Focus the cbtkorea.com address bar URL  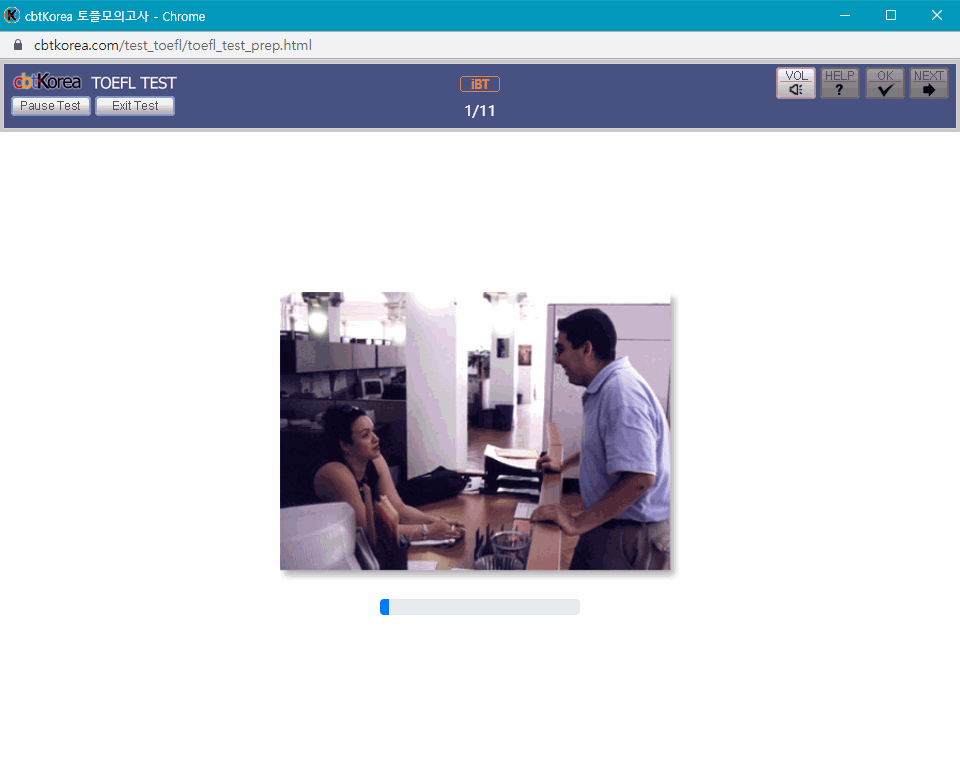click(x=173, y=45)
